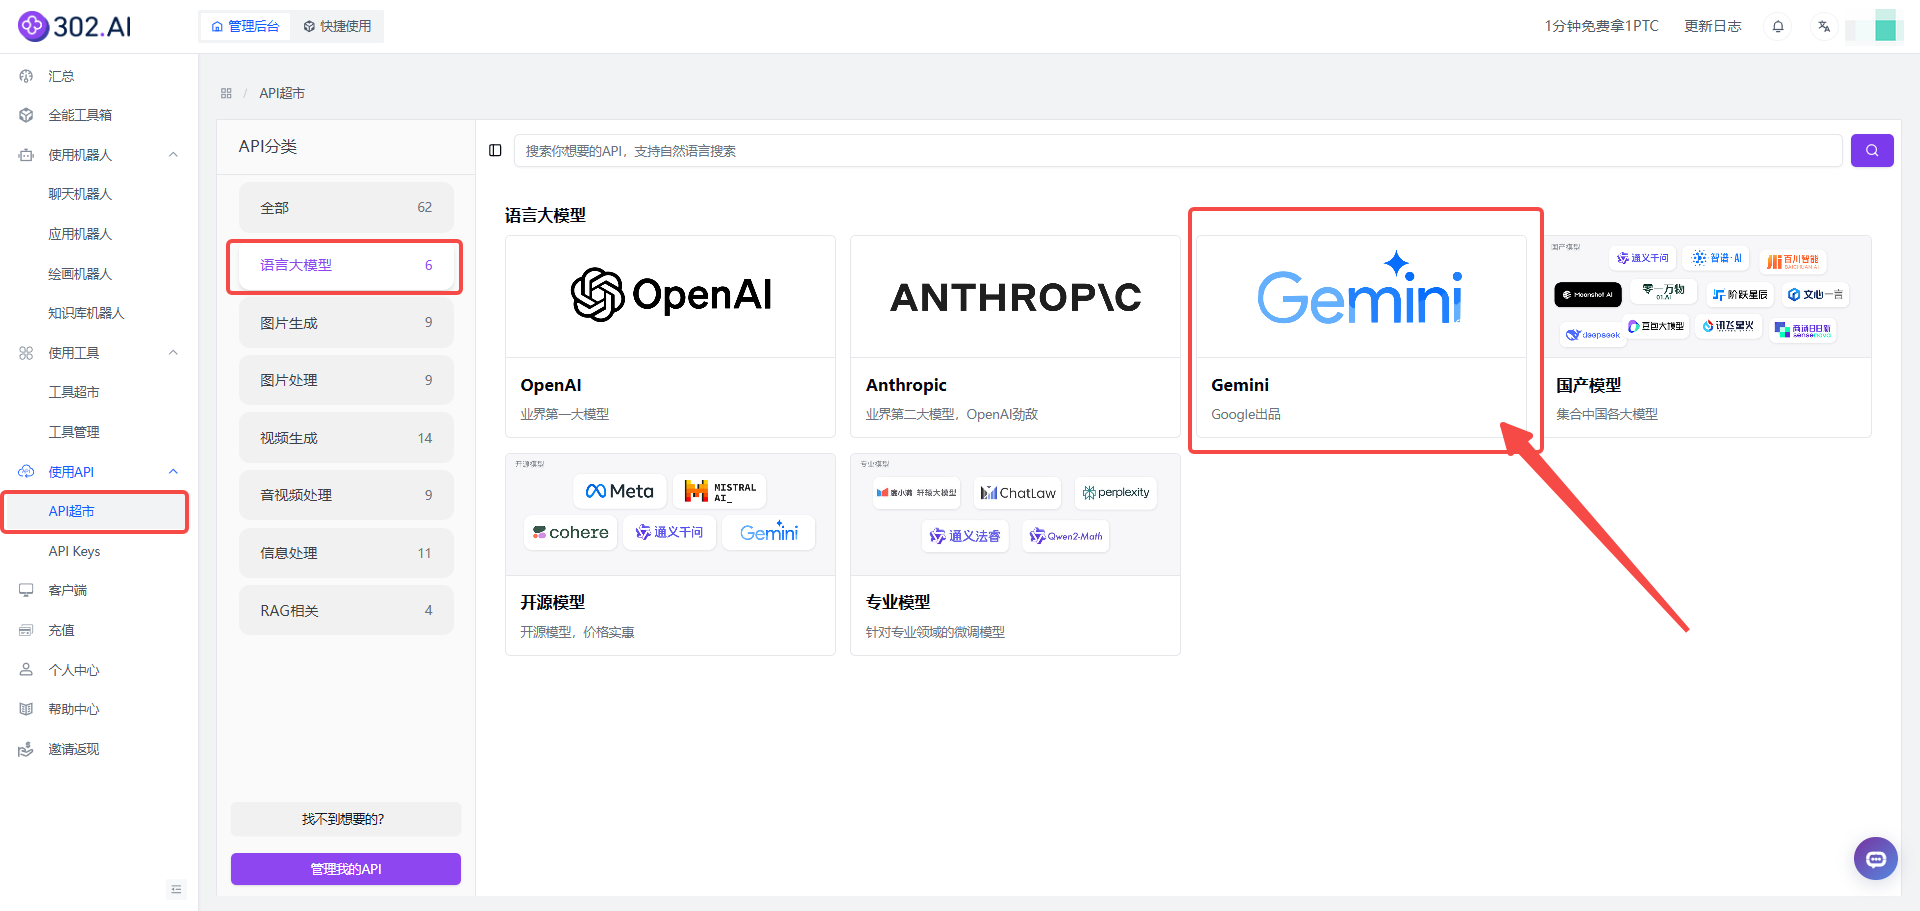Click the 管理我的API button
This screenshot has height=911, width=1920.
pos(346,869)
